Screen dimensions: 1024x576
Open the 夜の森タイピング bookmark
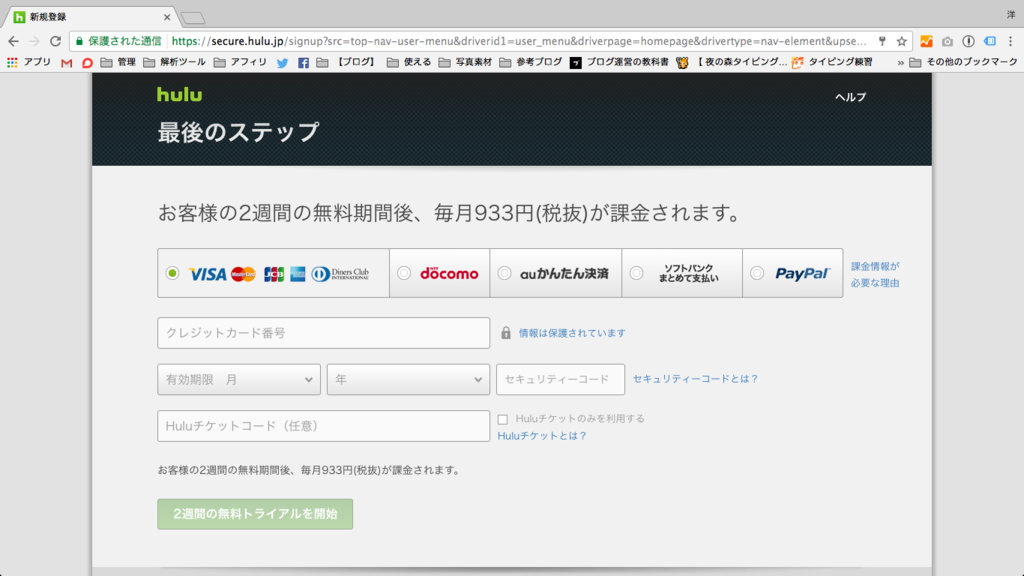(732, 62)
